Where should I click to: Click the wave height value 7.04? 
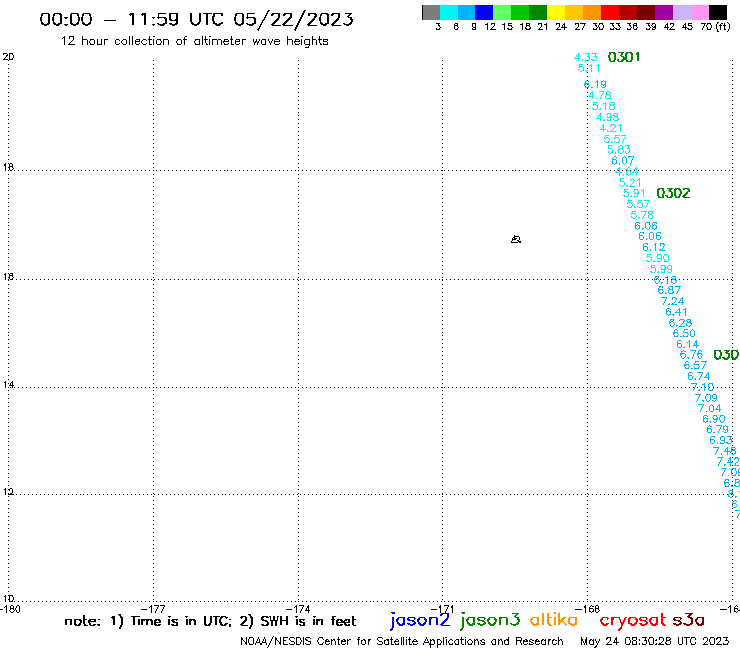click(x=710, y=408)
